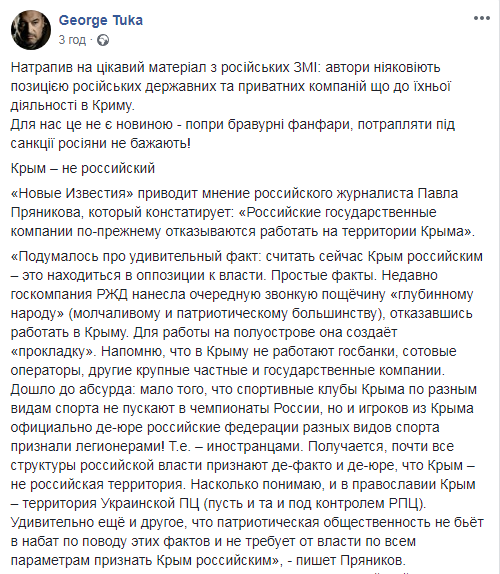The height and width of the screenshot is (574, 500).
Task: Click the line starting 'Дошло до абсурда'
Action: click(x=244, y=389)
